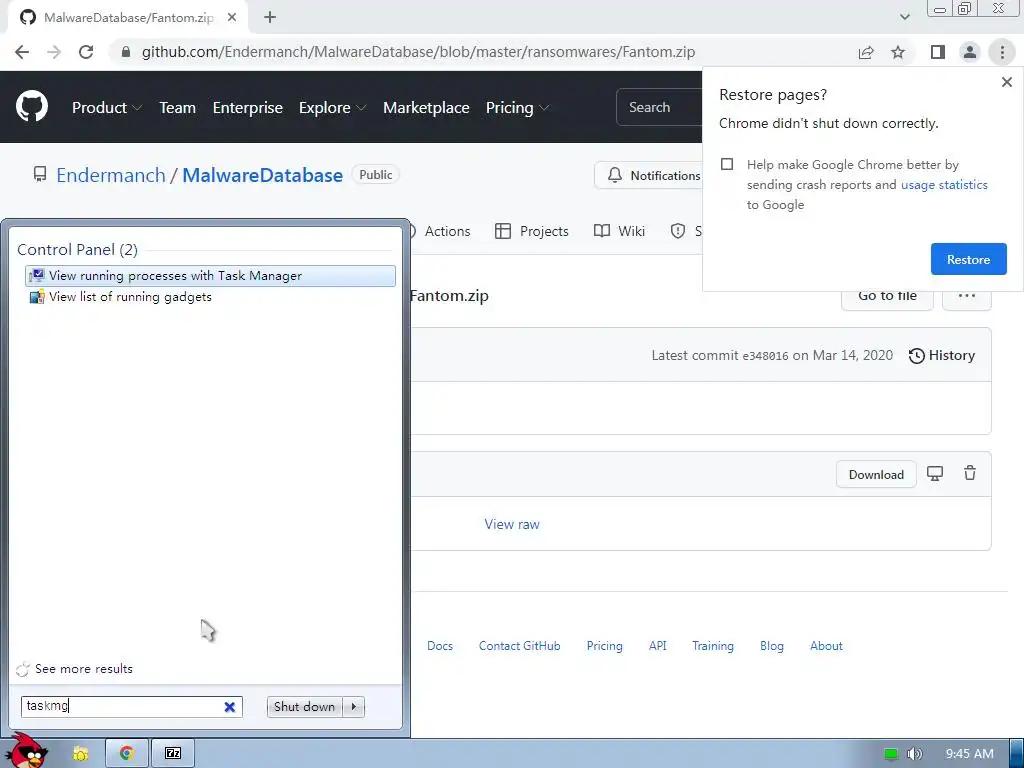Open the Blog footer link

point(771,646)
